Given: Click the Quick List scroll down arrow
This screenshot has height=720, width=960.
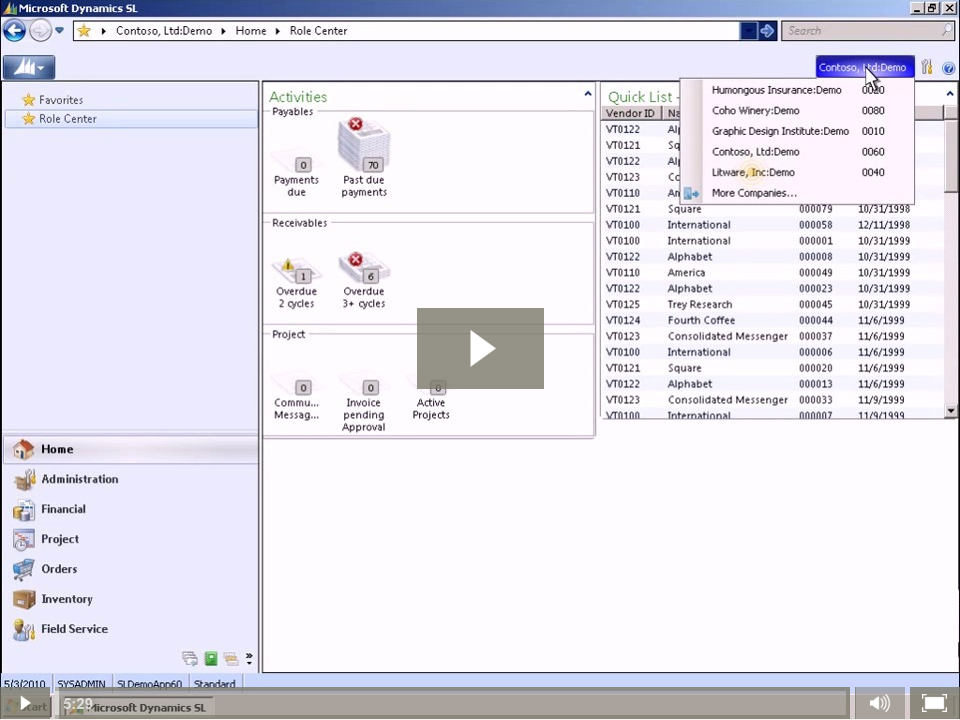Looking at the screenshot, I should pos(950,411).
